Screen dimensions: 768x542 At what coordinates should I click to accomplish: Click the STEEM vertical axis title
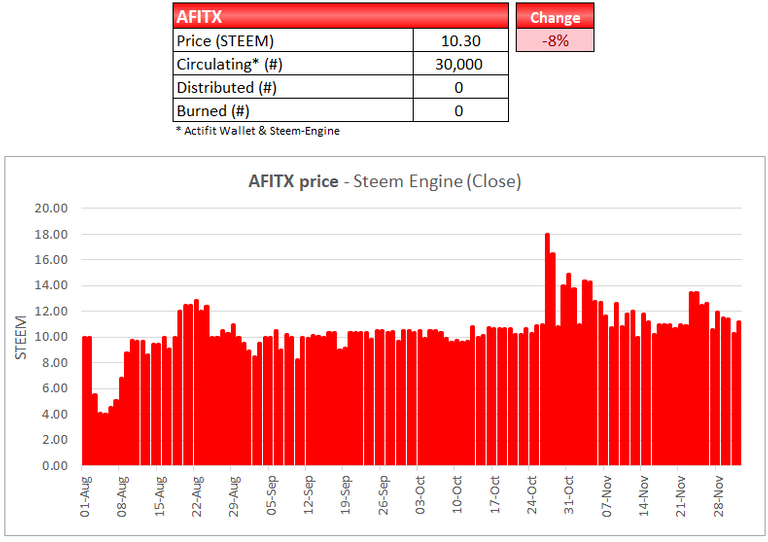tap(21, 337)
